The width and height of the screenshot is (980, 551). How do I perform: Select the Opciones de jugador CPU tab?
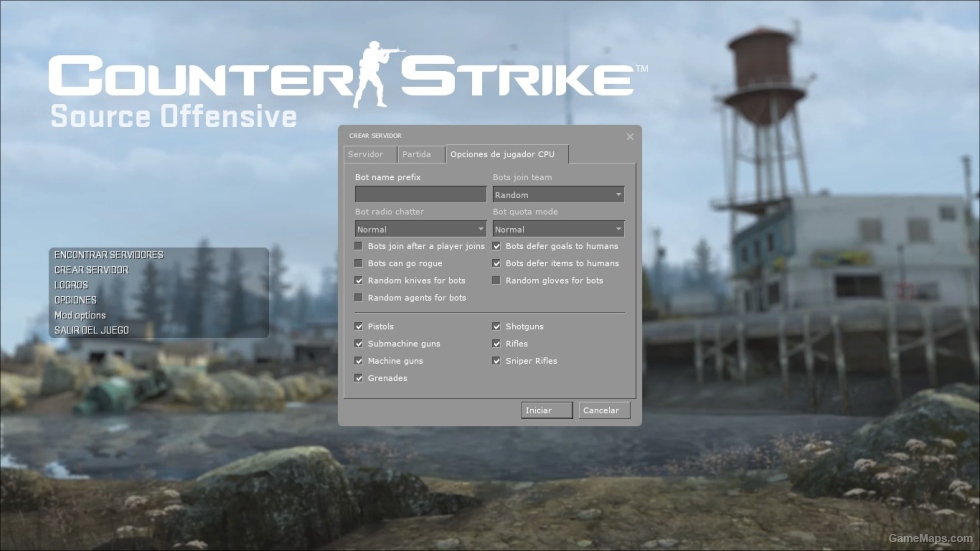(x=507, y=154)
